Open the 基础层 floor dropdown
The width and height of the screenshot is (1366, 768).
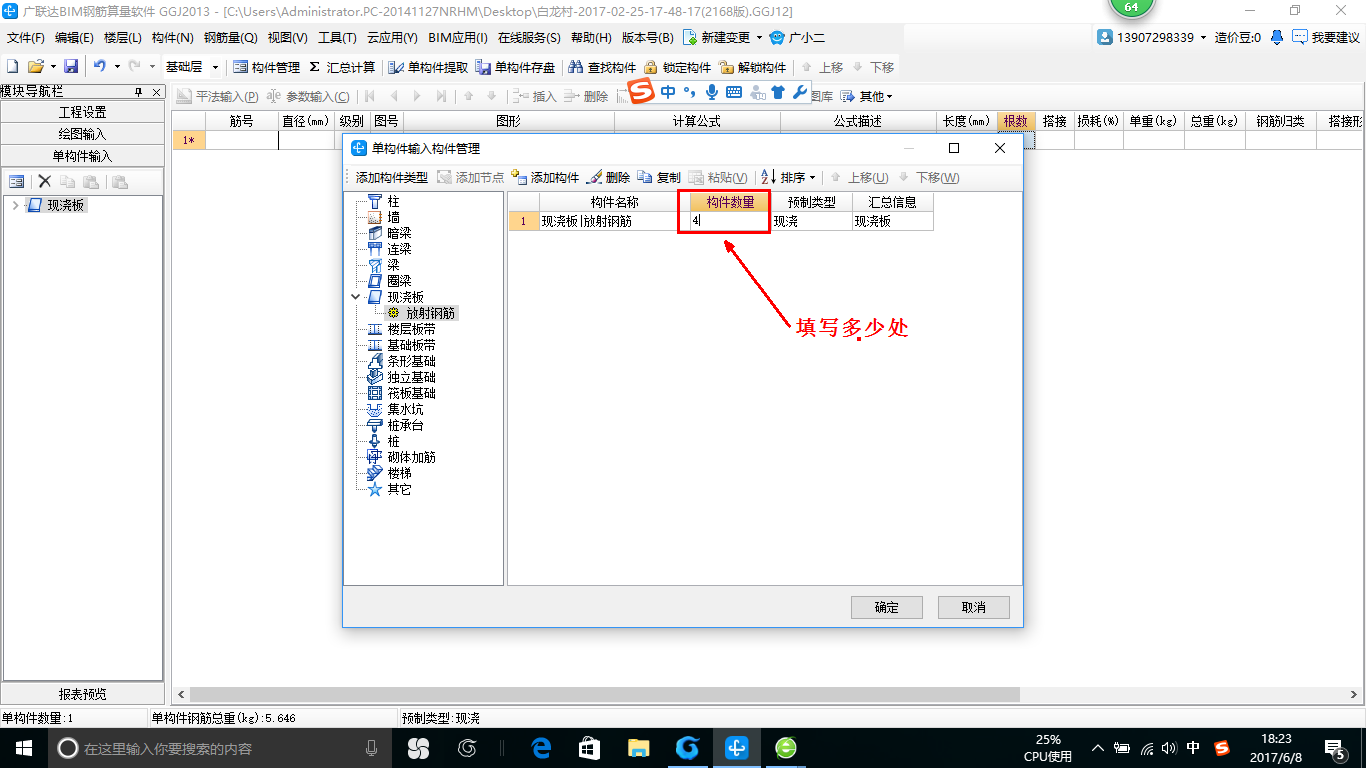[215, 67]
